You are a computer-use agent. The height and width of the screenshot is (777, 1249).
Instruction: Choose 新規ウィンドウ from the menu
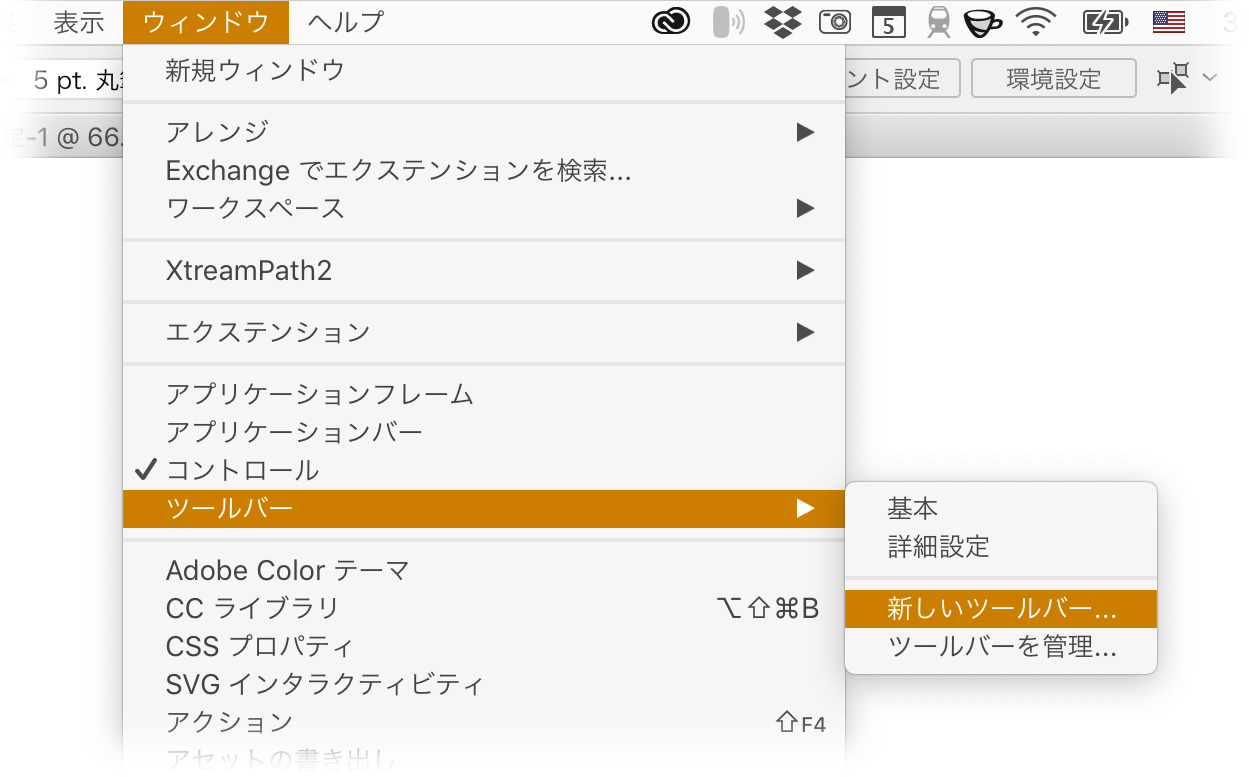[484, 71]
